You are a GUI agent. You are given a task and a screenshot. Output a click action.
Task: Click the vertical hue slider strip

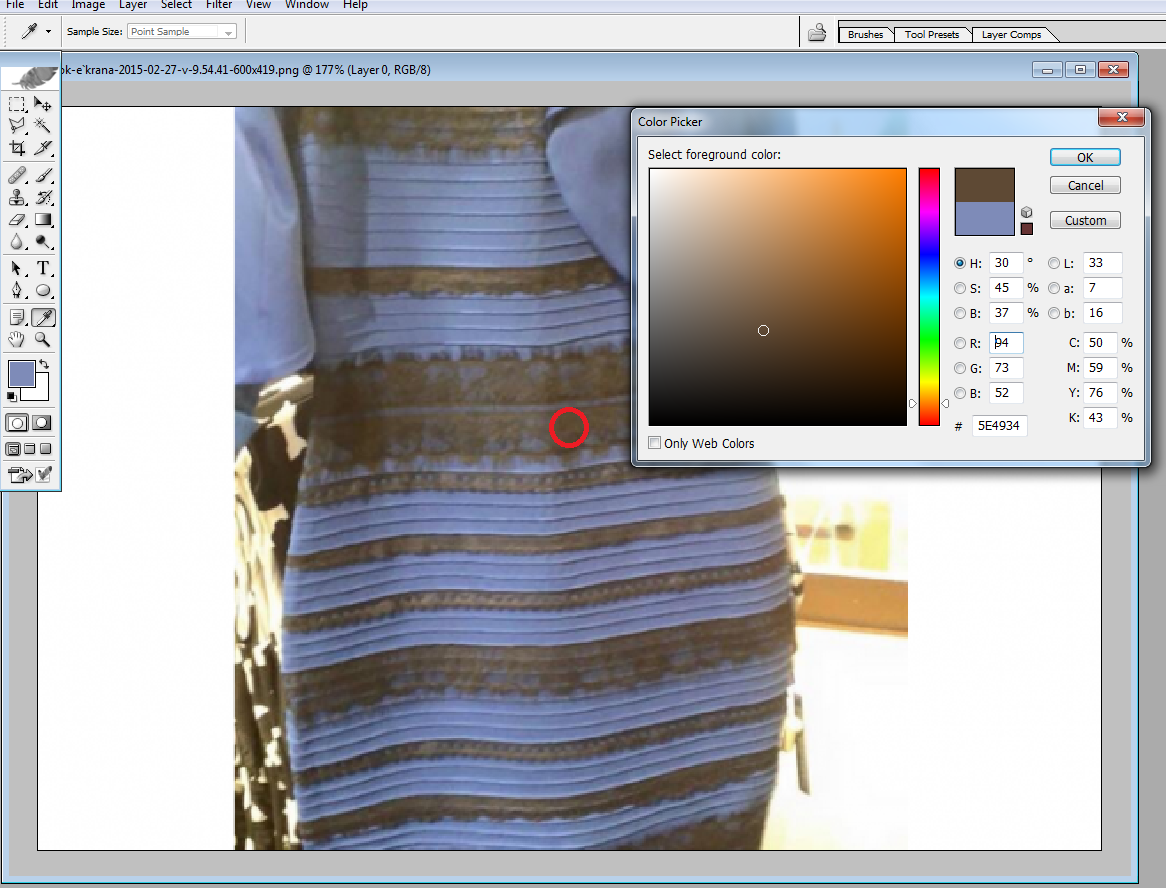929,297
